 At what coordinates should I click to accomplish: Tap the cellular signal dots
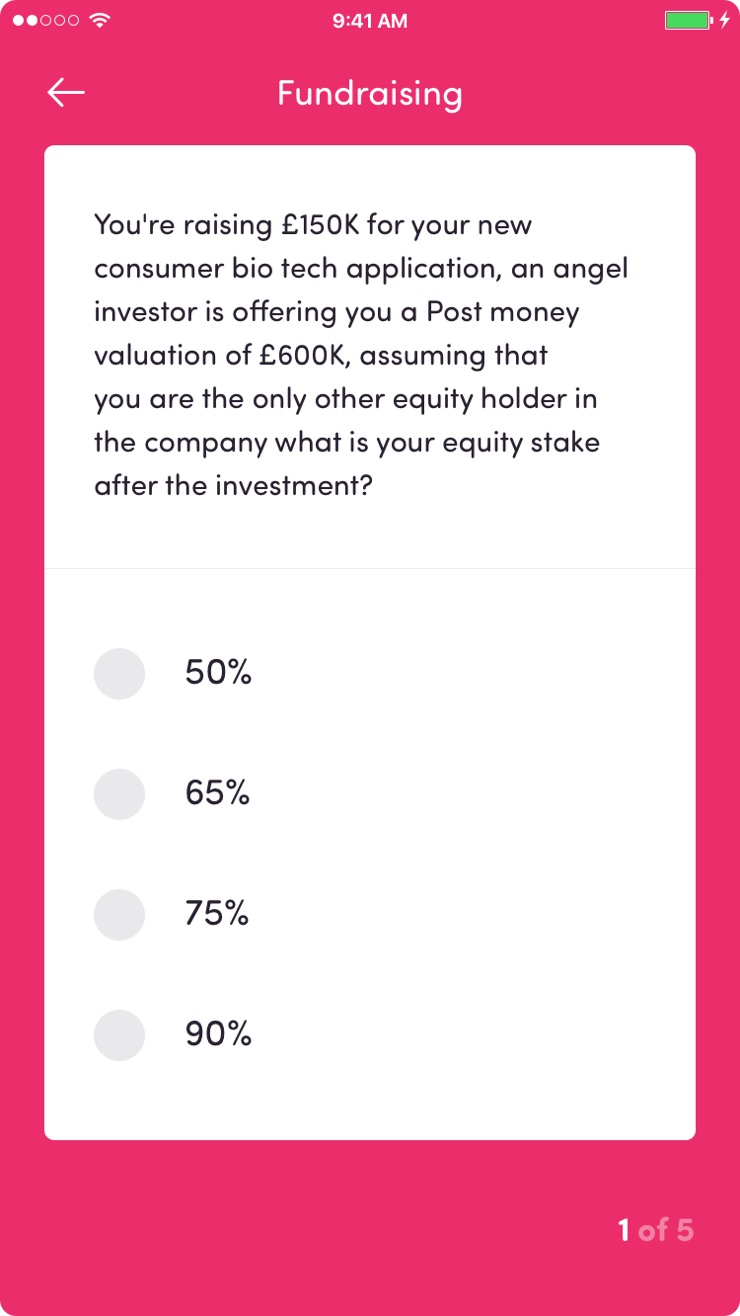pos(45,20)
